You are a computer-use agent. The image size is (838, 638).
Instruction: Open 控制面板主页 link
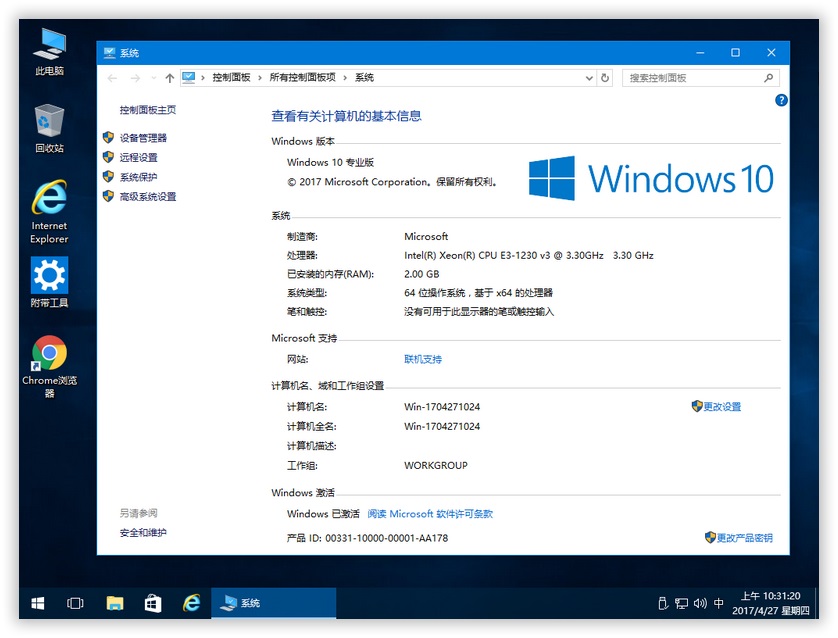pos(148,110)
